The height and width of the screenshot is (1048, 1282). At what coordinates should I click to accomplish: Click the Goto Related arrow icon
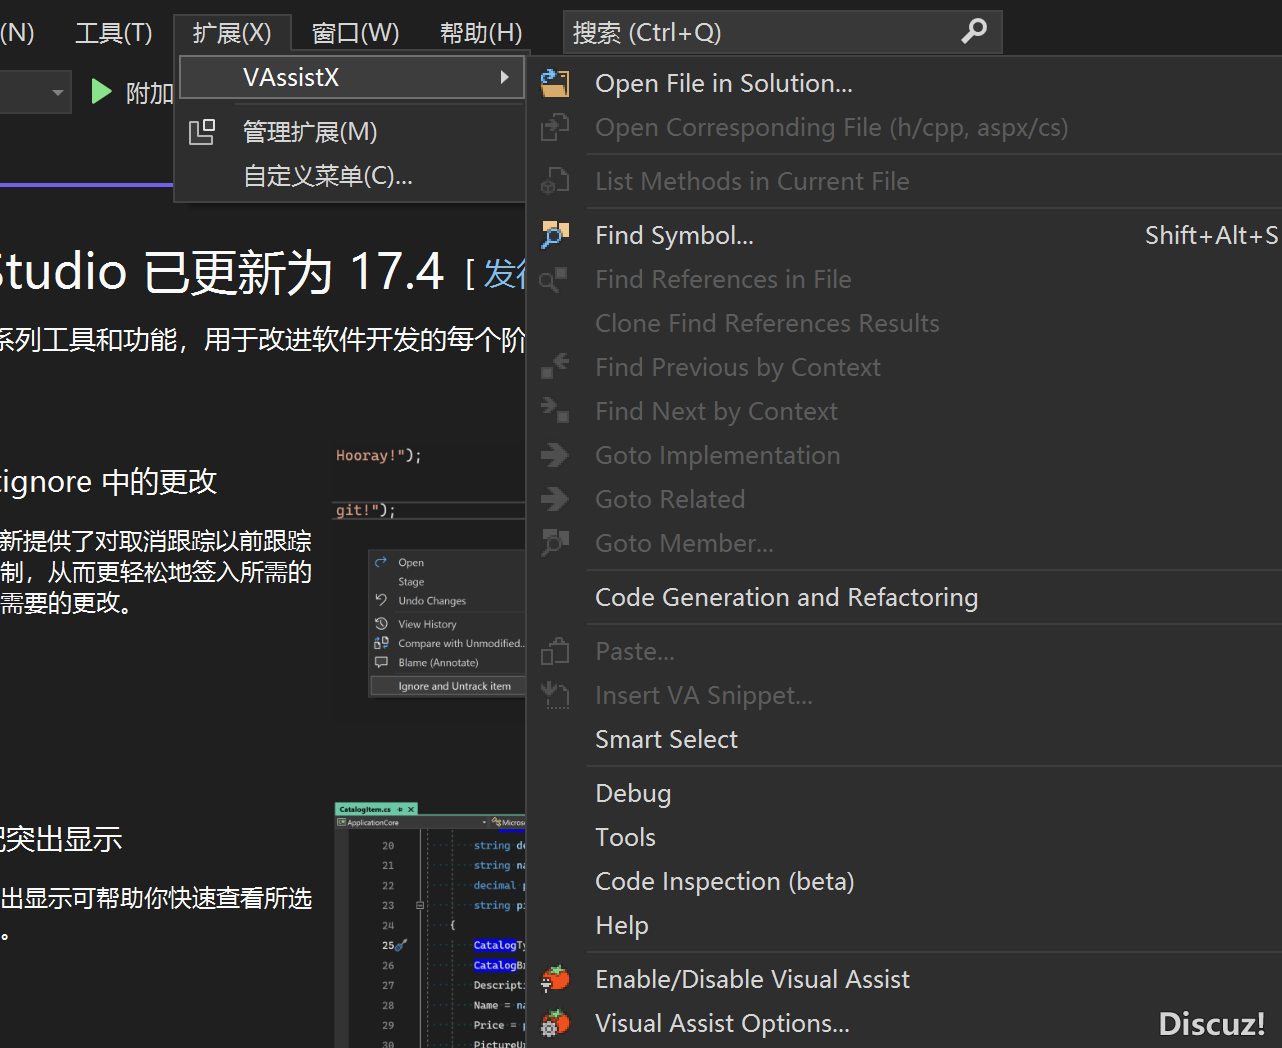pos(555,499)
